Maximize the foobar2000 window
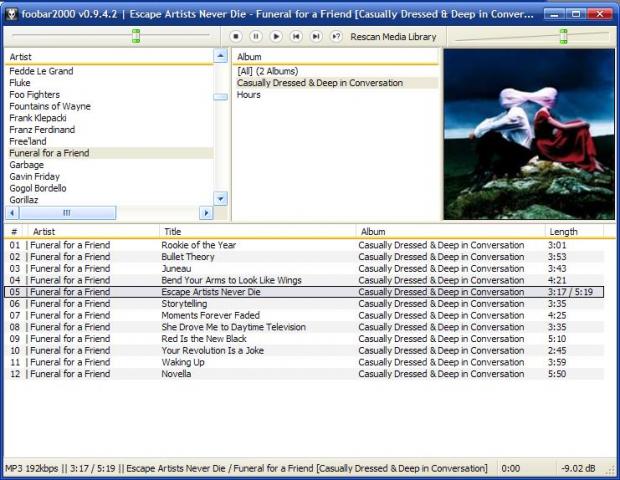This screenshot has width=620, height=480. (x=576, y=15)
